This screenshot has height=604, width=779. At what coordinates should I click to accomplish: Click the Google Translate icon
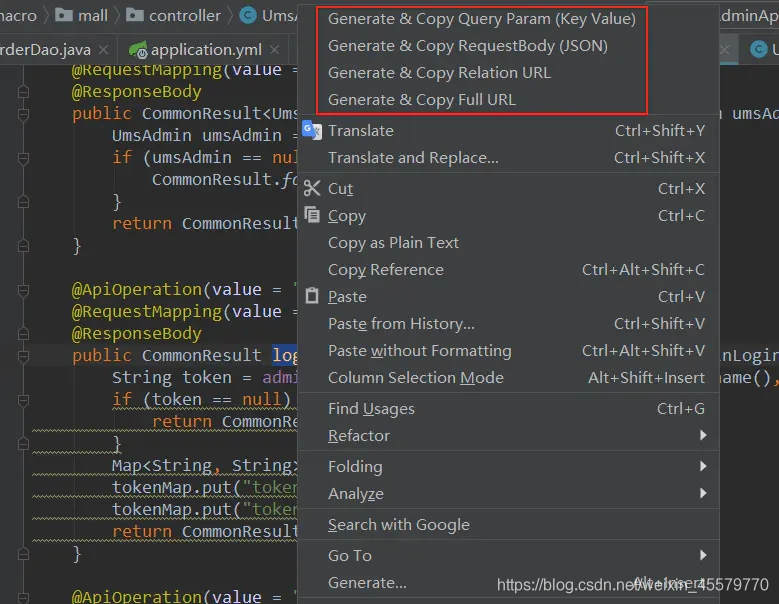[312, 131]
